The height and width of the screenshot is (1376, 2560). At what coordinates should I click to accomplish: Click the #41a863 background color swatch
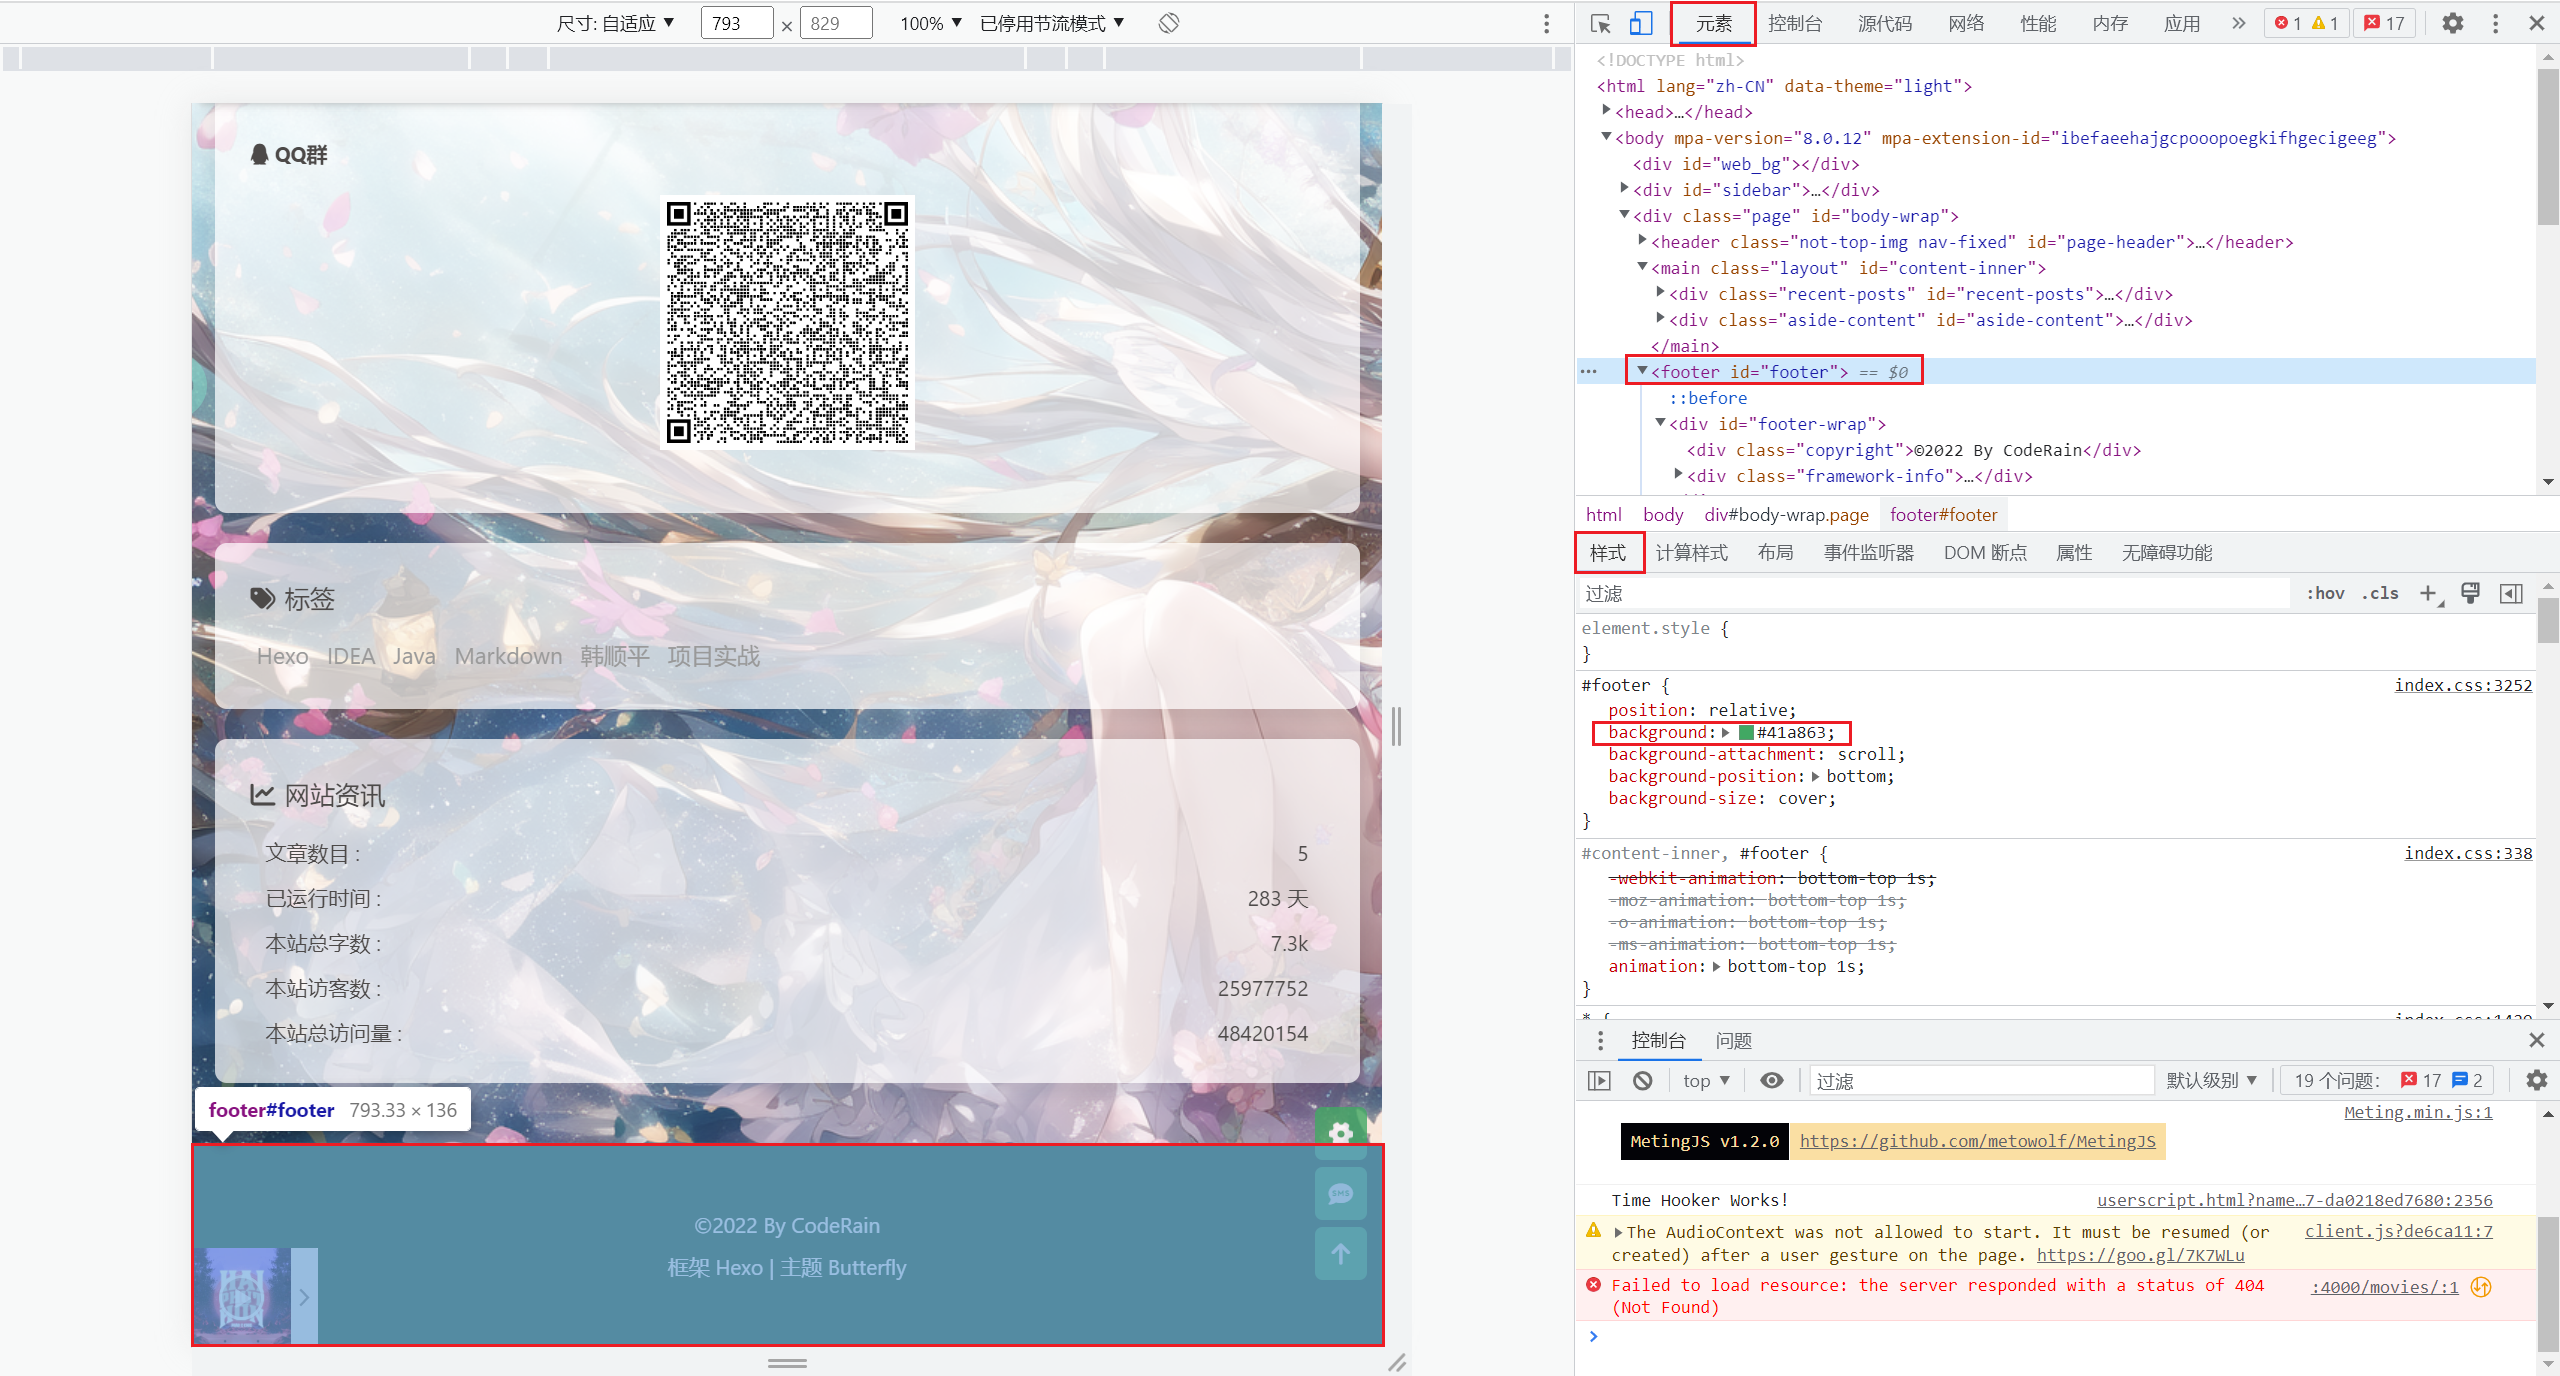[1746, 733]
